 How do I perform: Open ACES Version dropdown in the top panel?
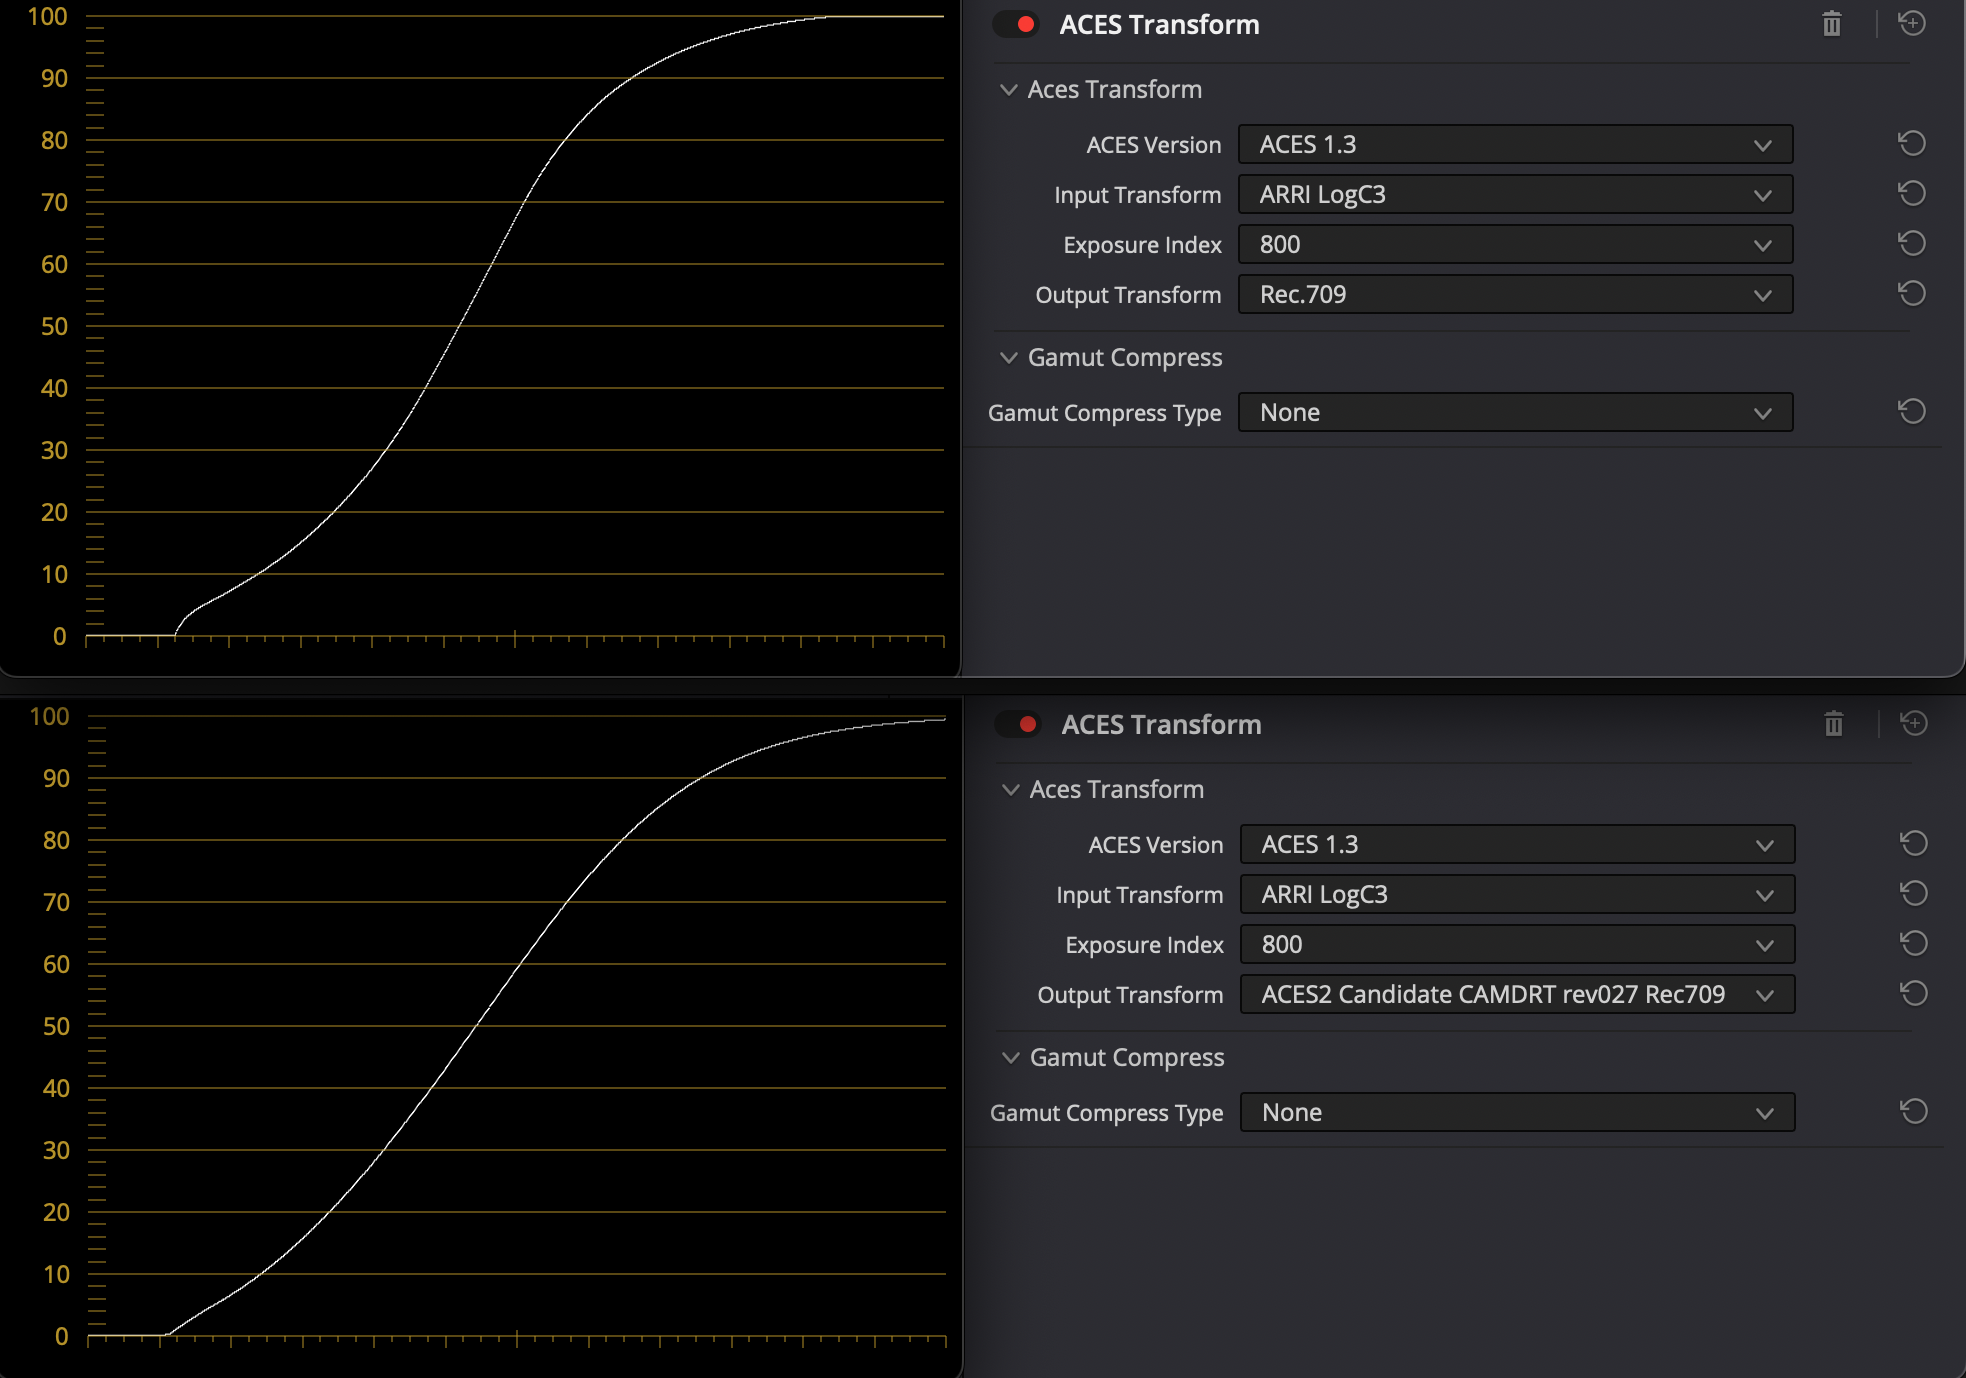click(x=1515, y=144)
